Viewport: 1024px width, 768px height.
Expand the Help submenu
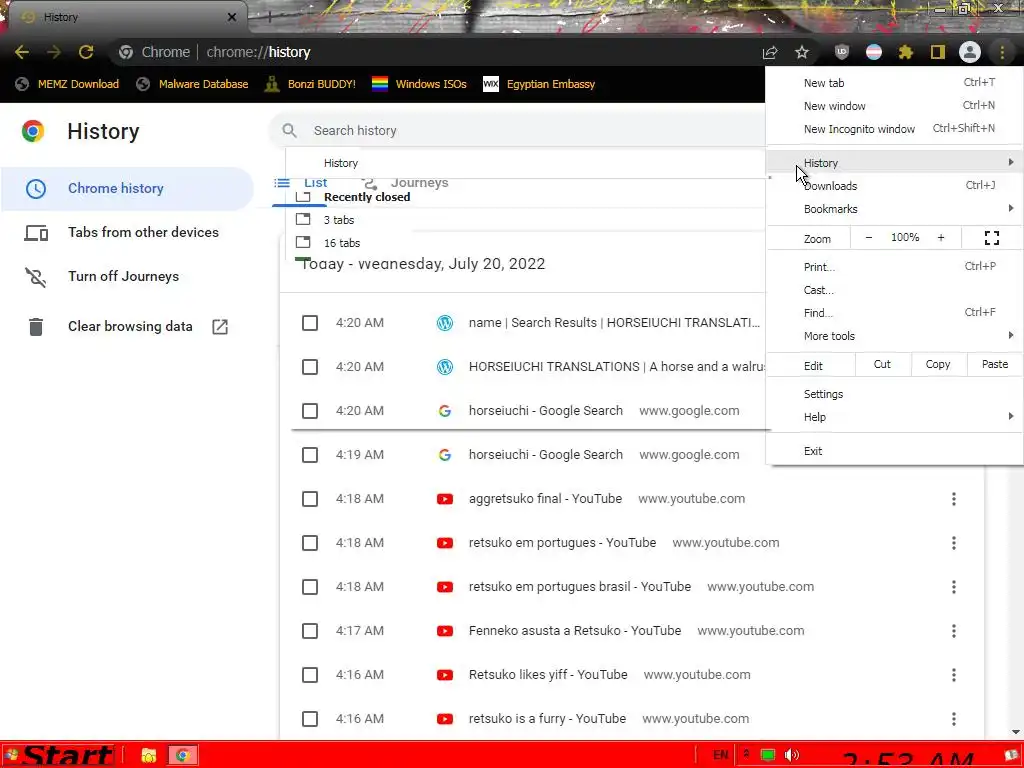pos(895,417)
